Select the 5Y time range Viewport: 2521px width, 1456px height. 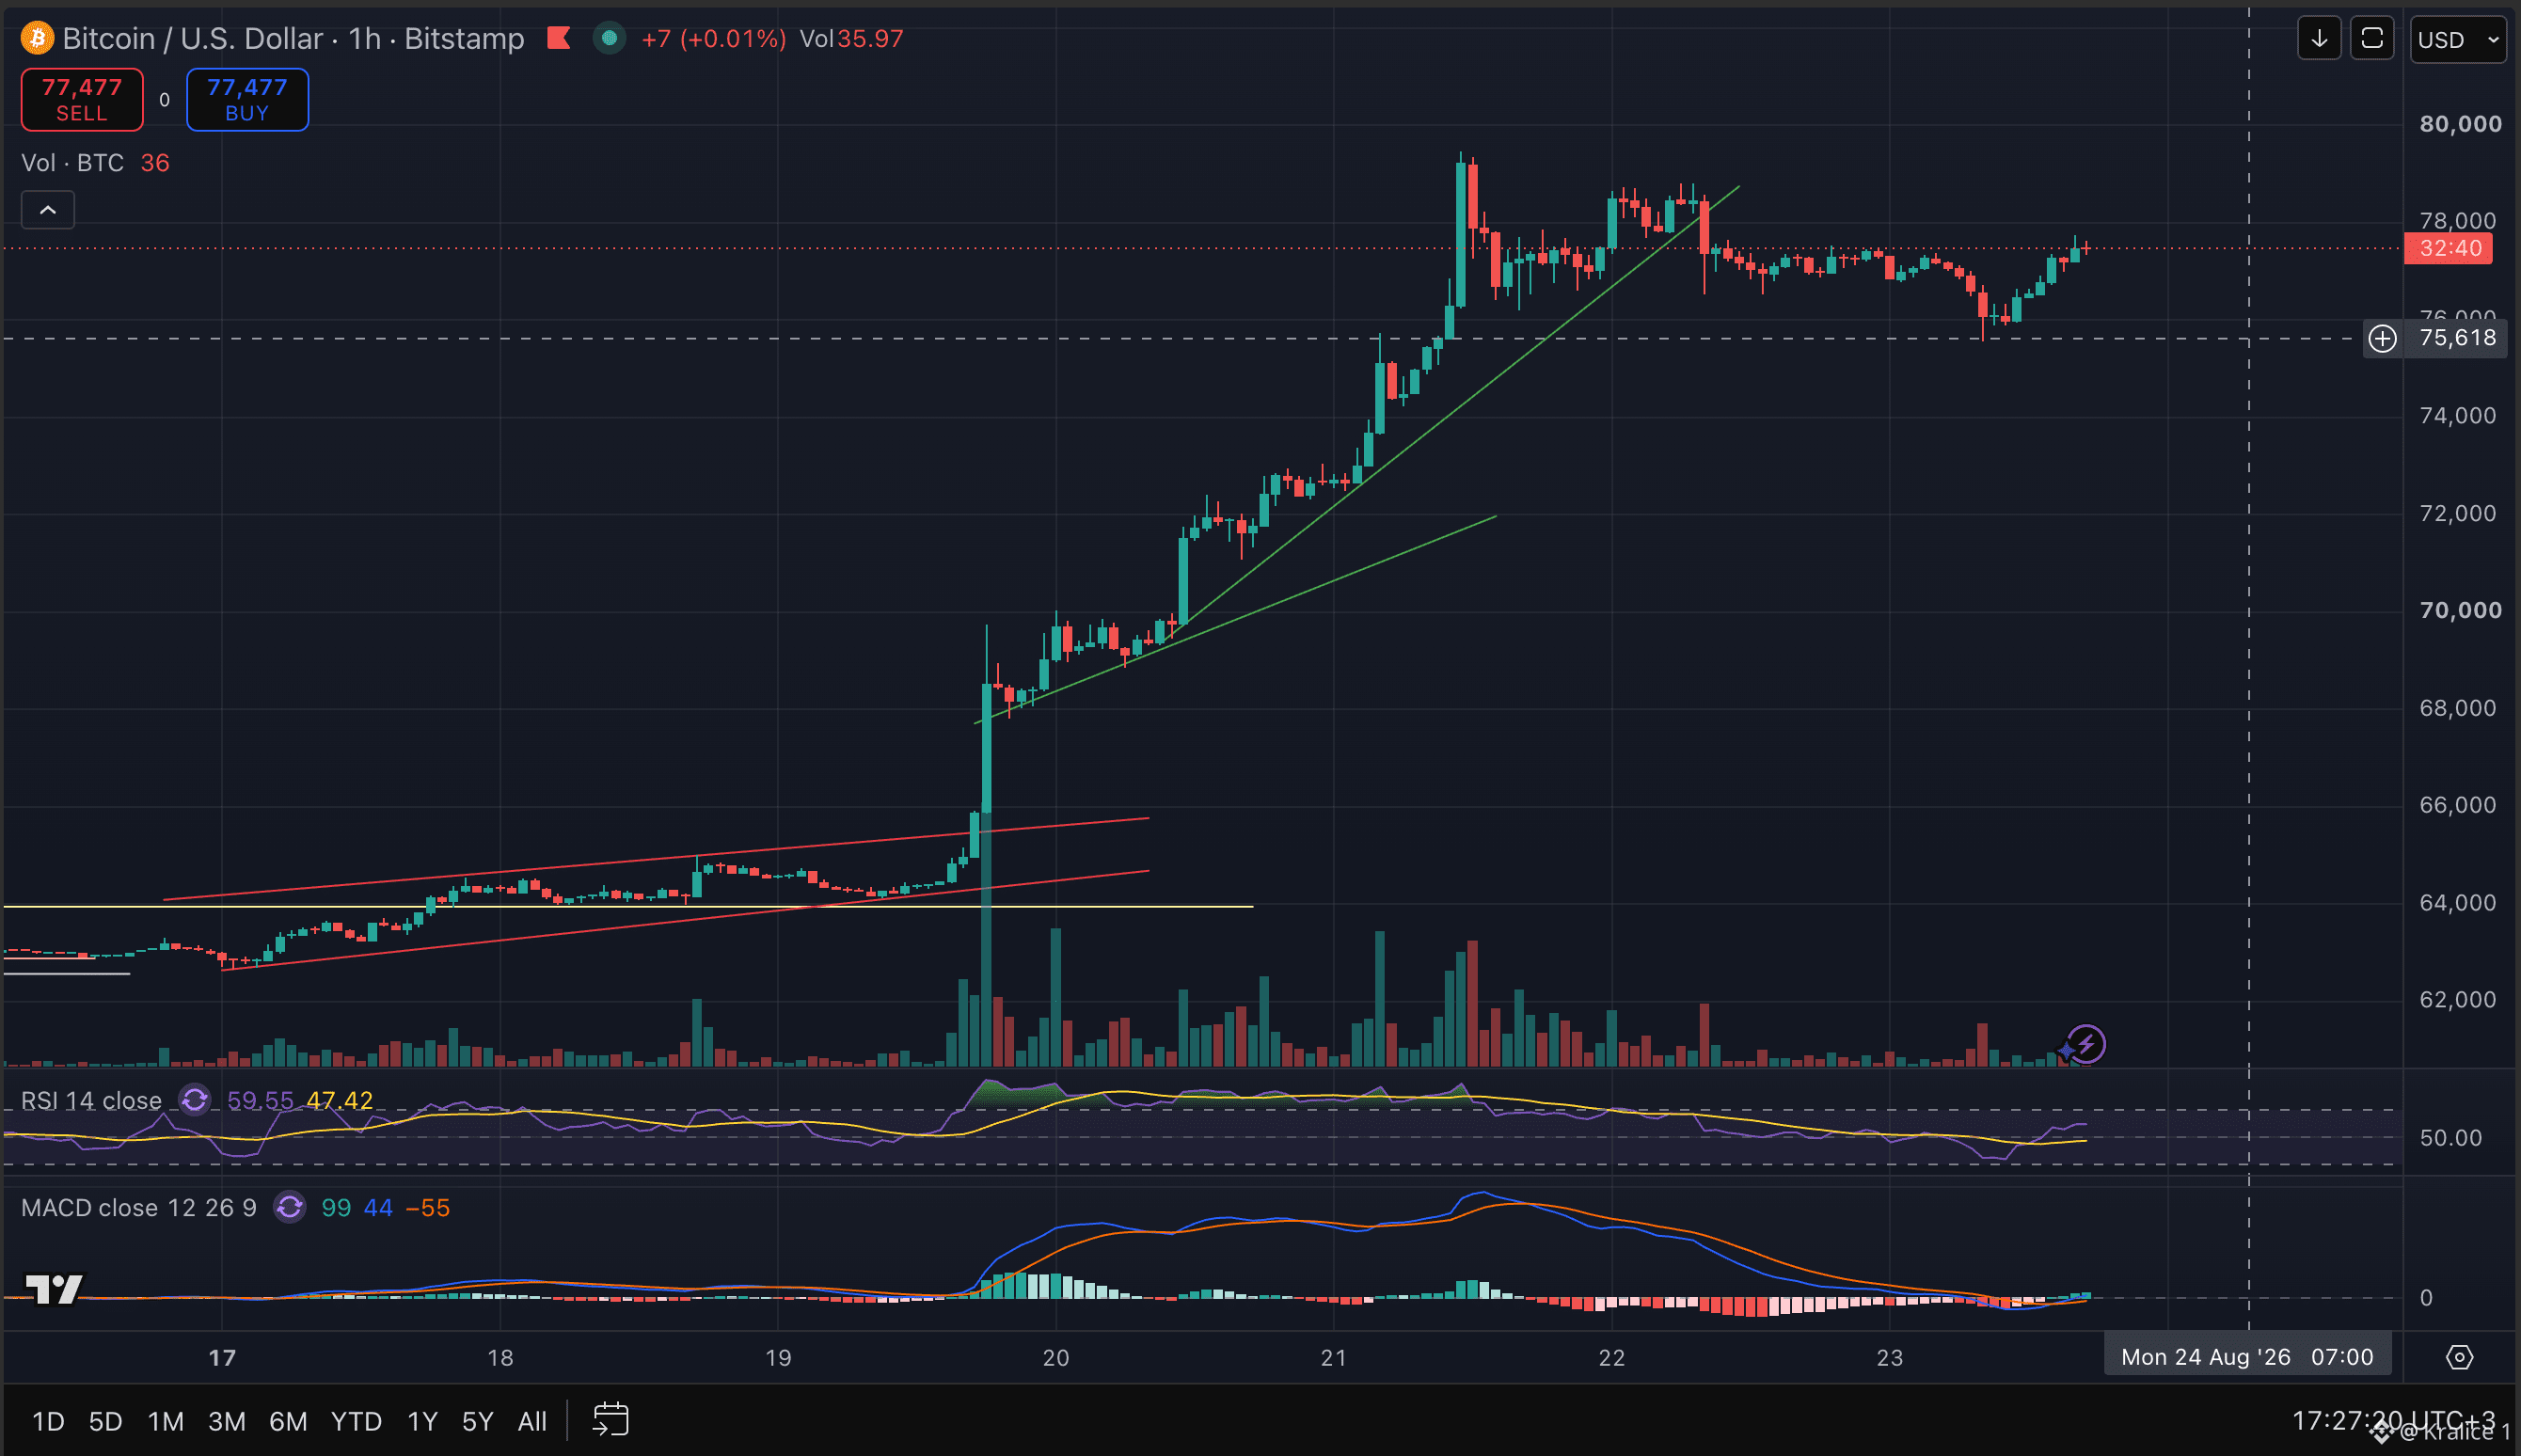pyautogui.click(x=478, y=1421)
